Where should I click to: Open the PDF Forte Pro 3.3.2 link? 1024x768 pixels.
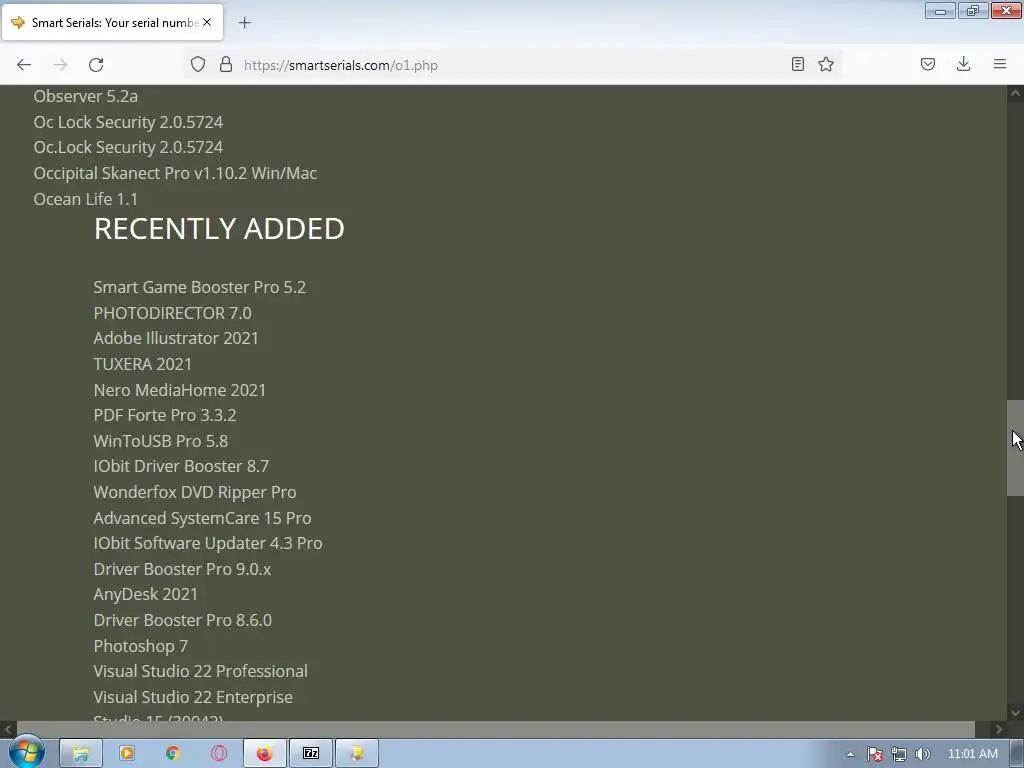[165, 415]
